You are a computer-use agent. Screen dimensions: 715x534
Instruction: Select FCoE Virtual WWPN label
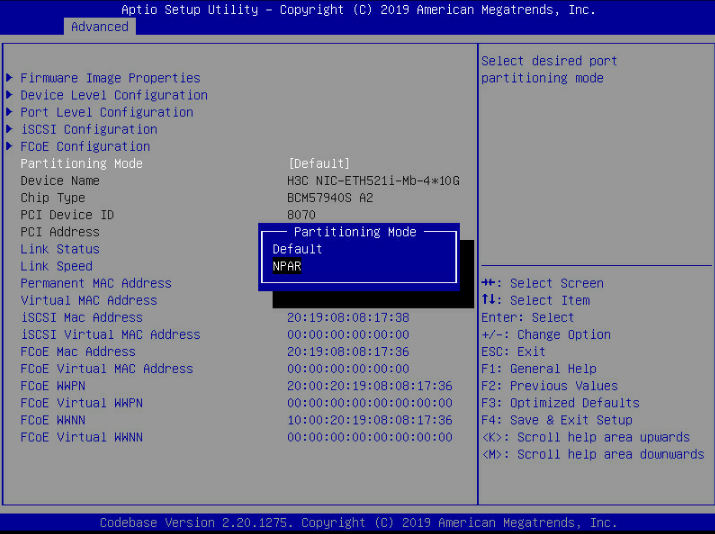point(82,403)
